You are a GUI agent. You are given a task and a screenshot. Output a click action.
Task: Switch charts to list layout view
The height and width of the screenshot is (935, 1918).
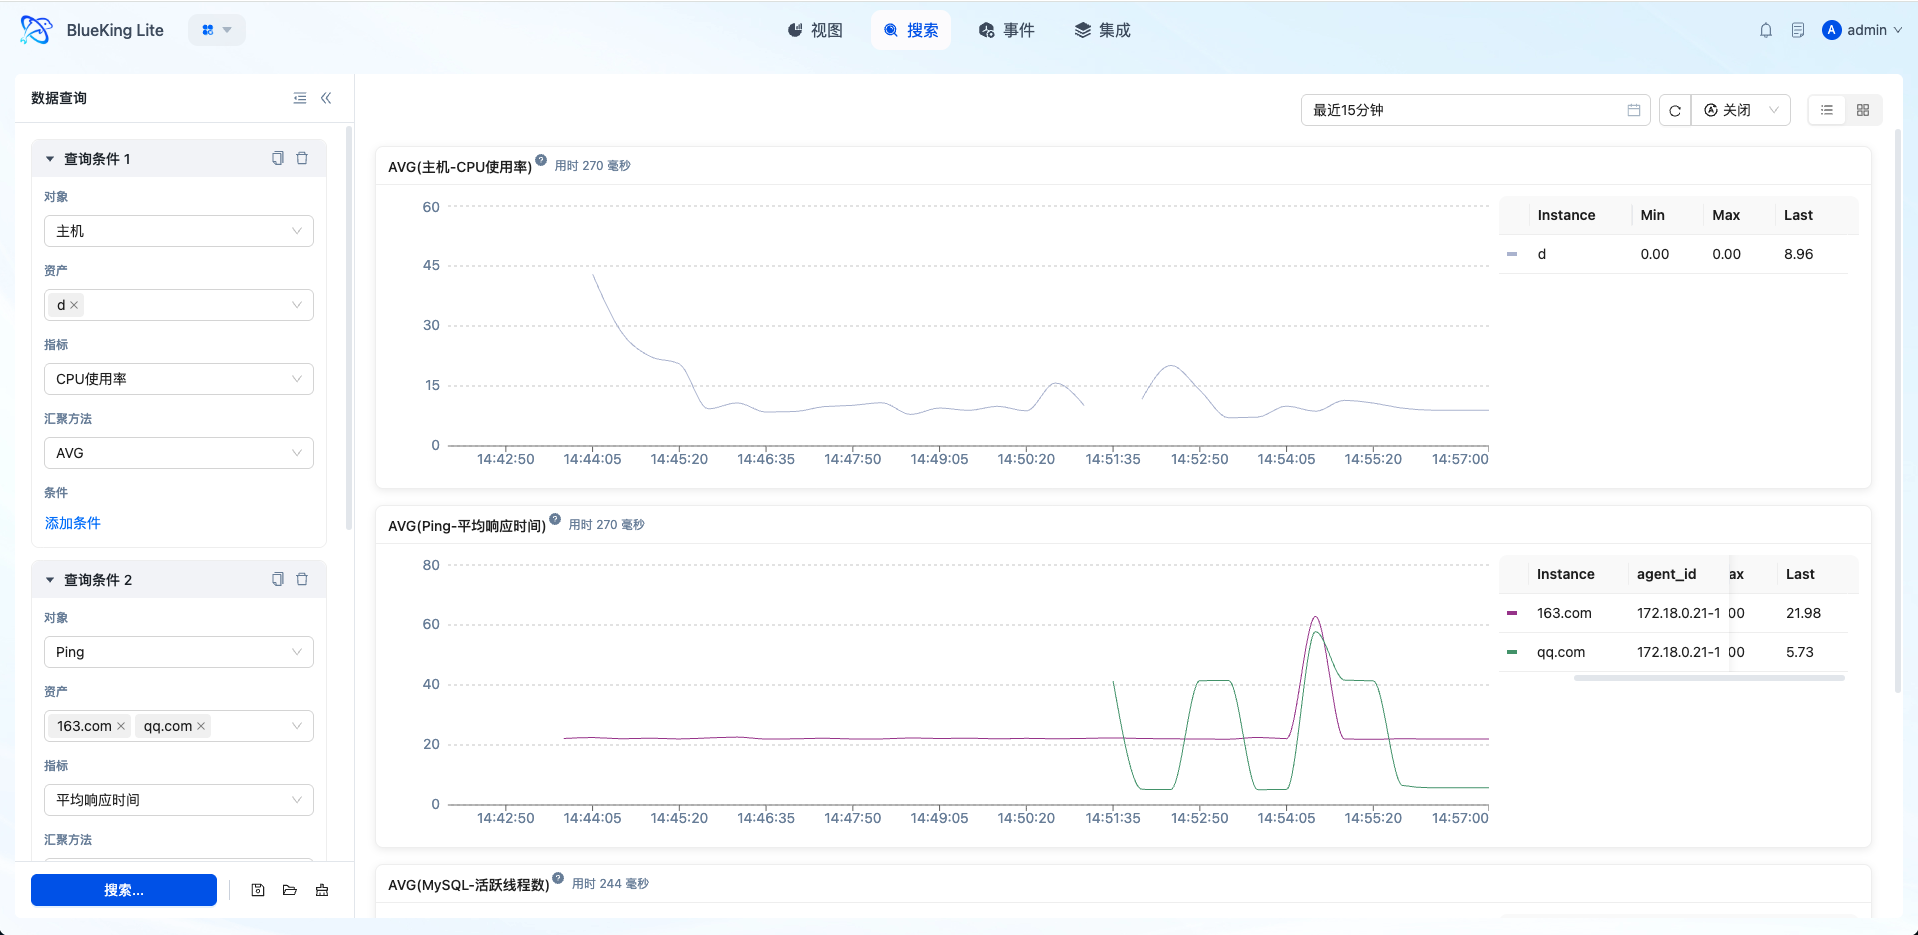pyautogui.click(x=1827, y=110)
